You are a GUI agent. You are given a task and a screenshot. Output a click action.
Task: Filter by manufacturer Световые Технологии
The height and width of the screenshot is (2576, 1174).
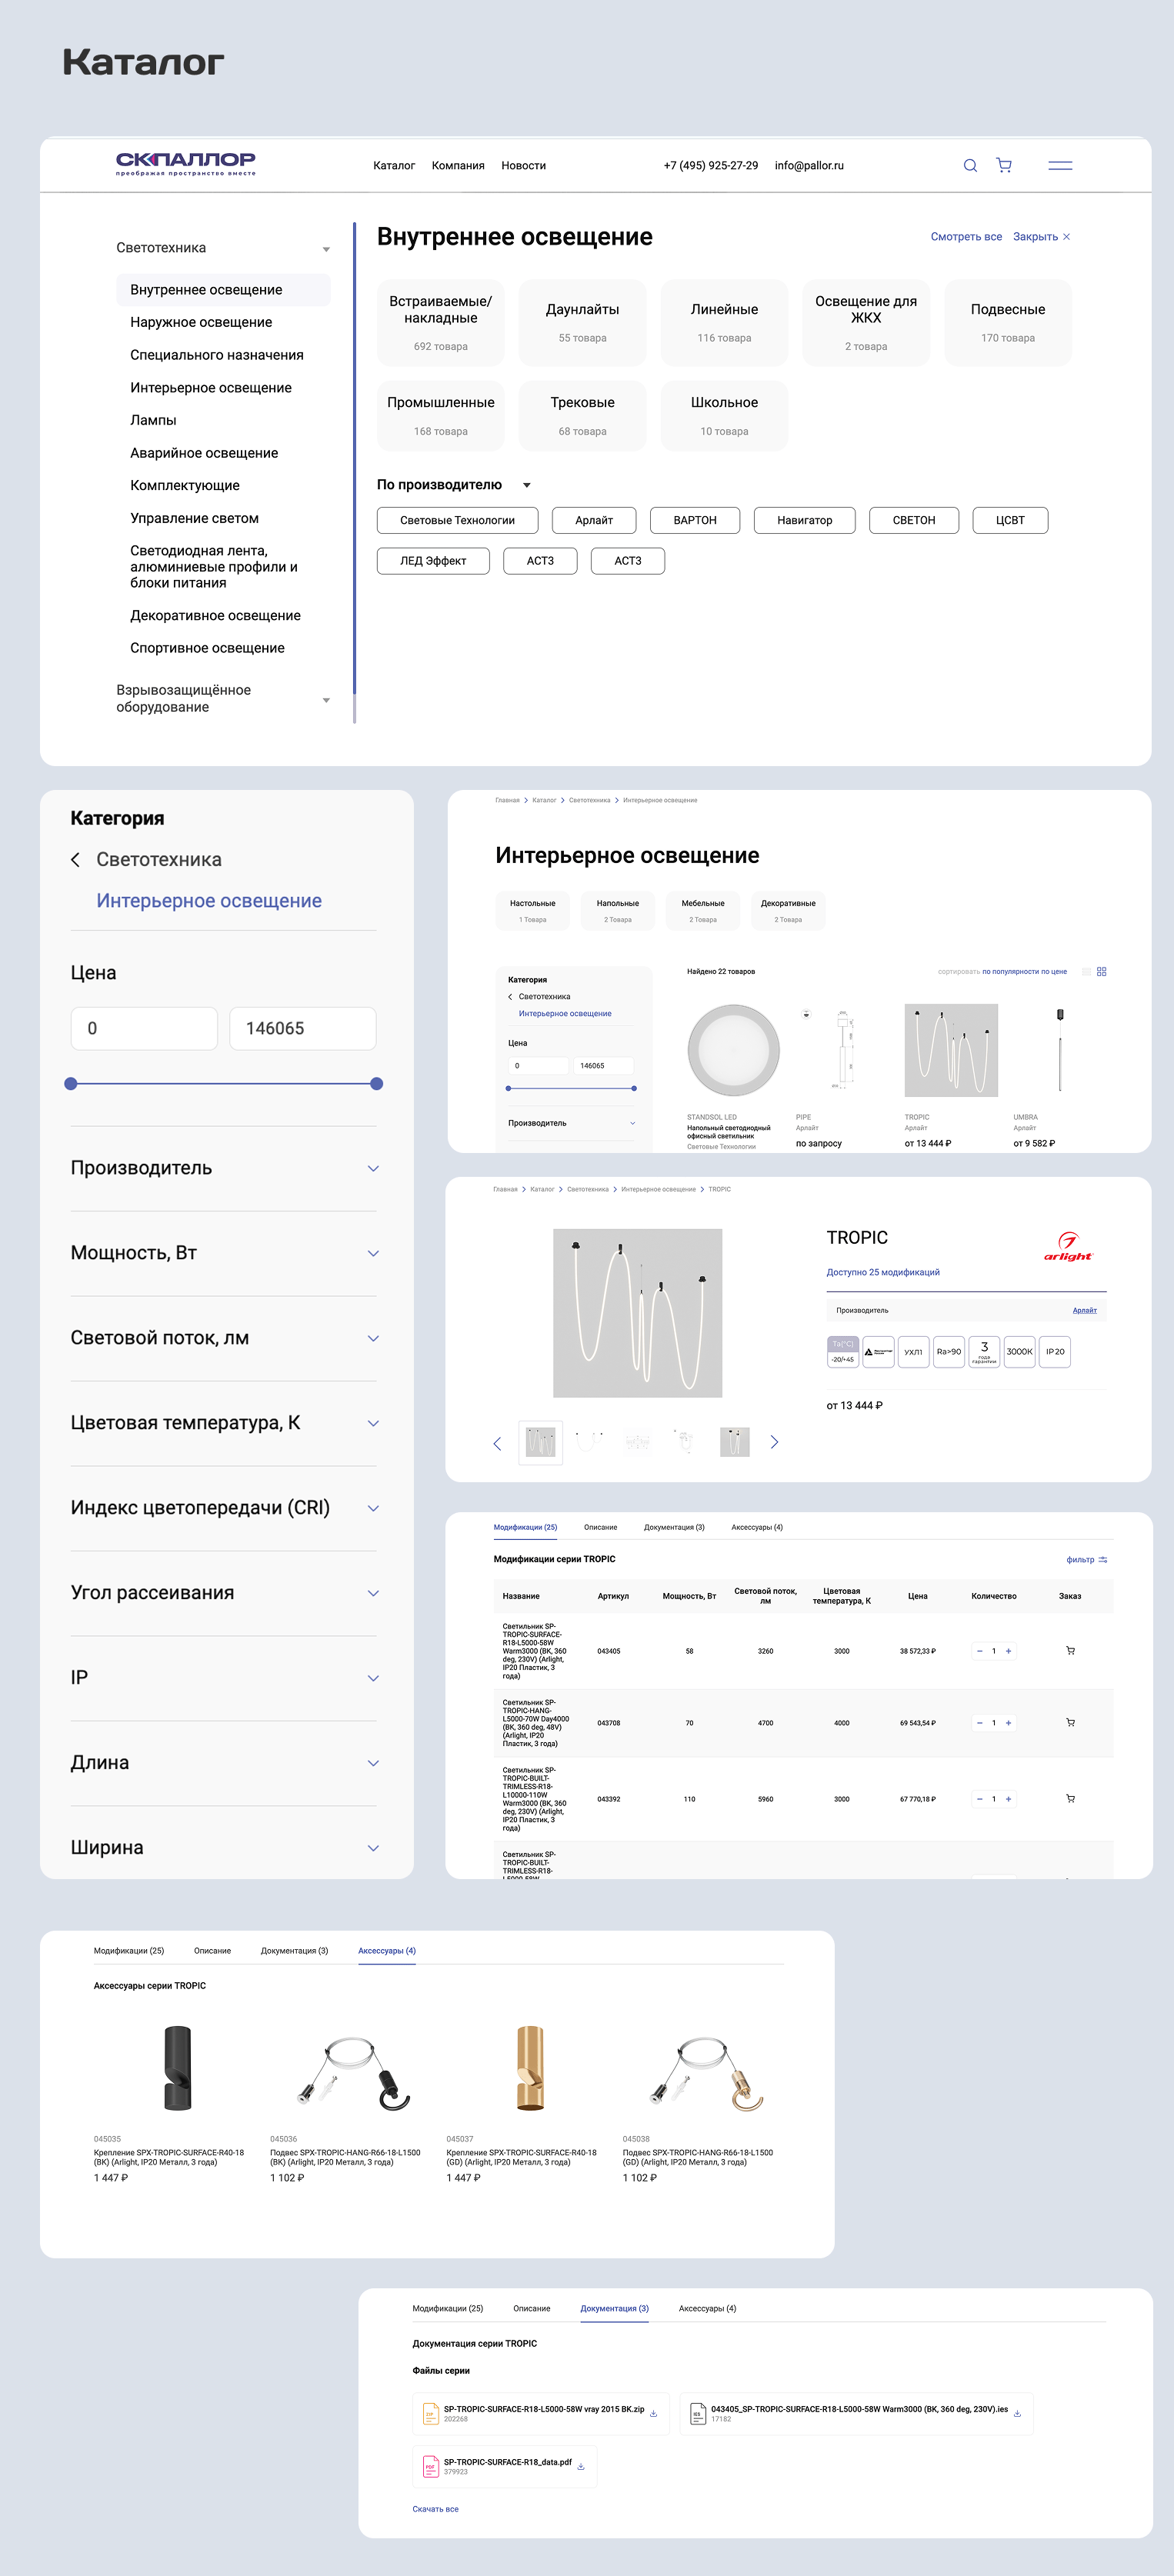click(457, 520)
